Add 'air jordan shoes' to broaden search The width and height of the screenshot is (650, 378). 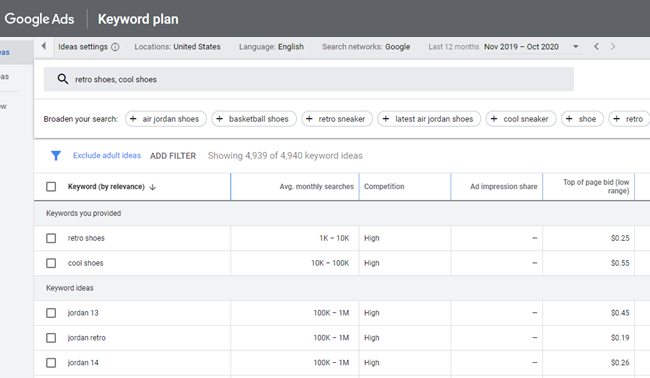166,119
